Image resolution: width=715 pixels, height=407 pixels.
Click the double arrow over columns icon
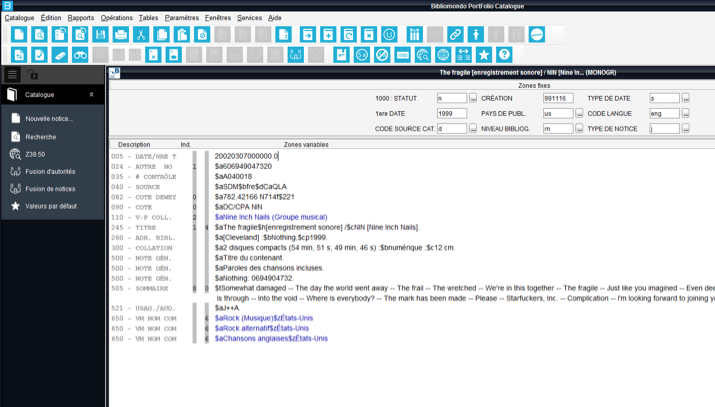(x=463, y=55)
